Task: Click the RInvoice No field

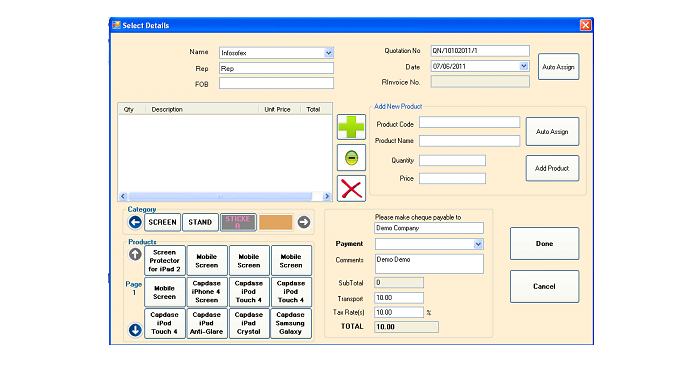Action: (480, 82)
